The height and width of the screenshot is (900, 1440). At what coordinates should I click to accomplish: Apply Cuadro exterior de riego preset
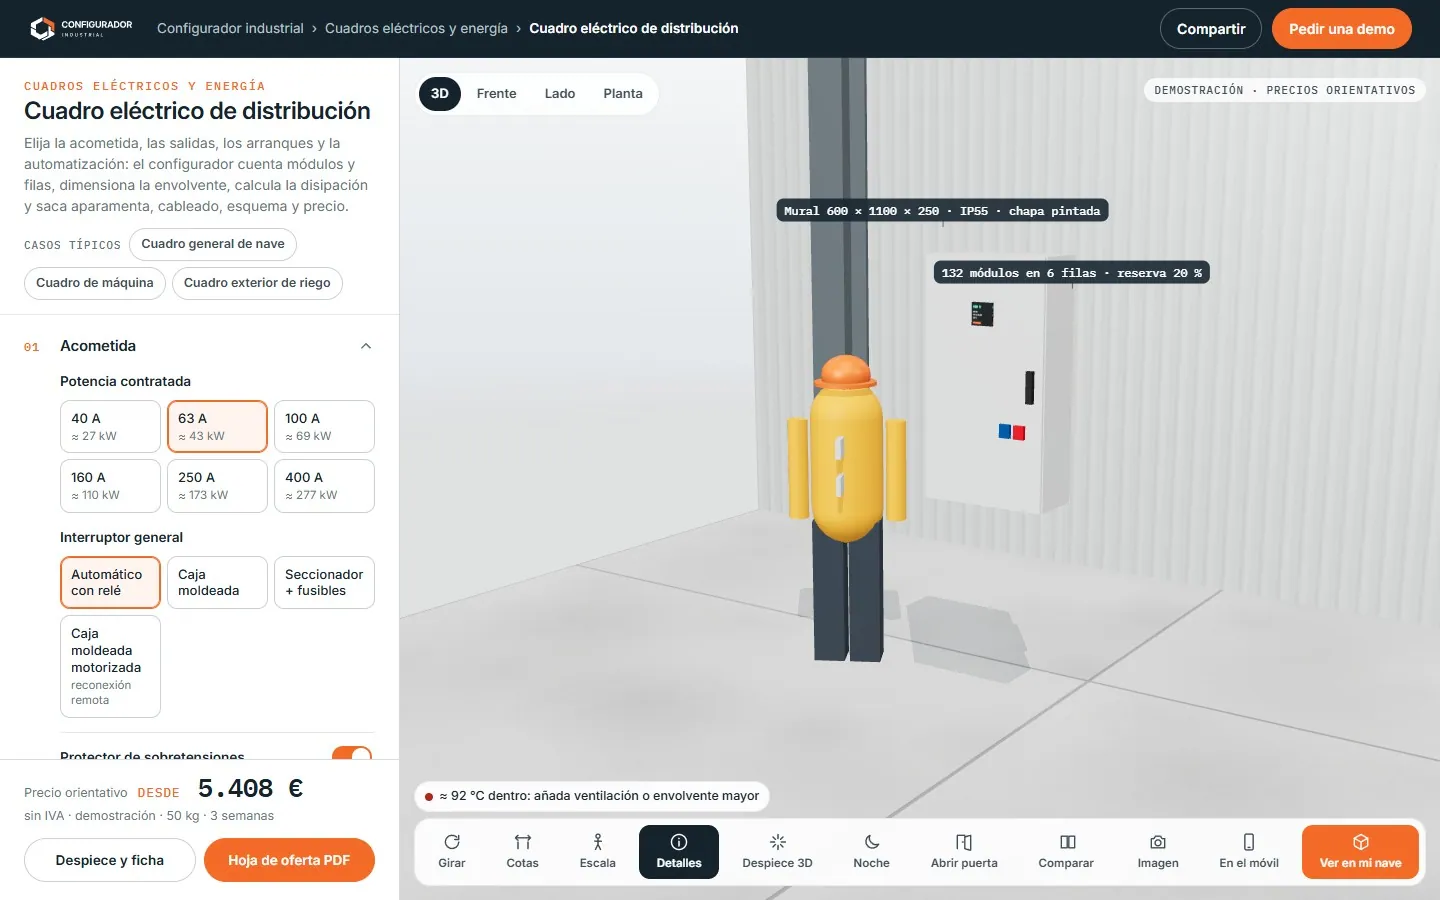[x=257, y=283]
